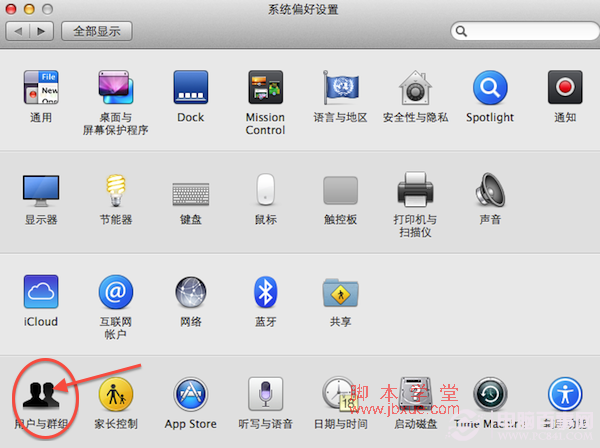This screenshot has width=600, height=448.
Task: Open Mission Control preferences
Action: 266,87
